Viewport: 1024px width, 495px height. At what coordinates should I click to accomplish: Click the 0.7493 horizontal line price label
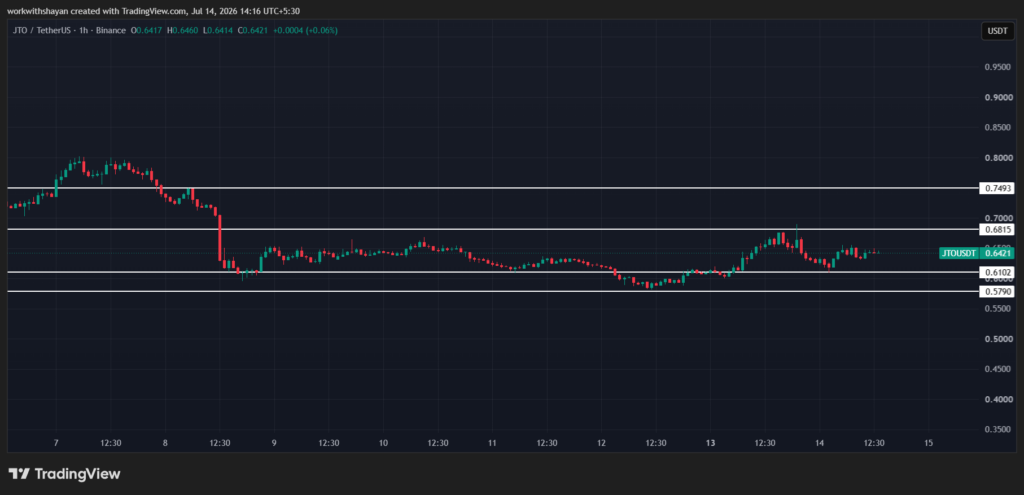(997, 188)
